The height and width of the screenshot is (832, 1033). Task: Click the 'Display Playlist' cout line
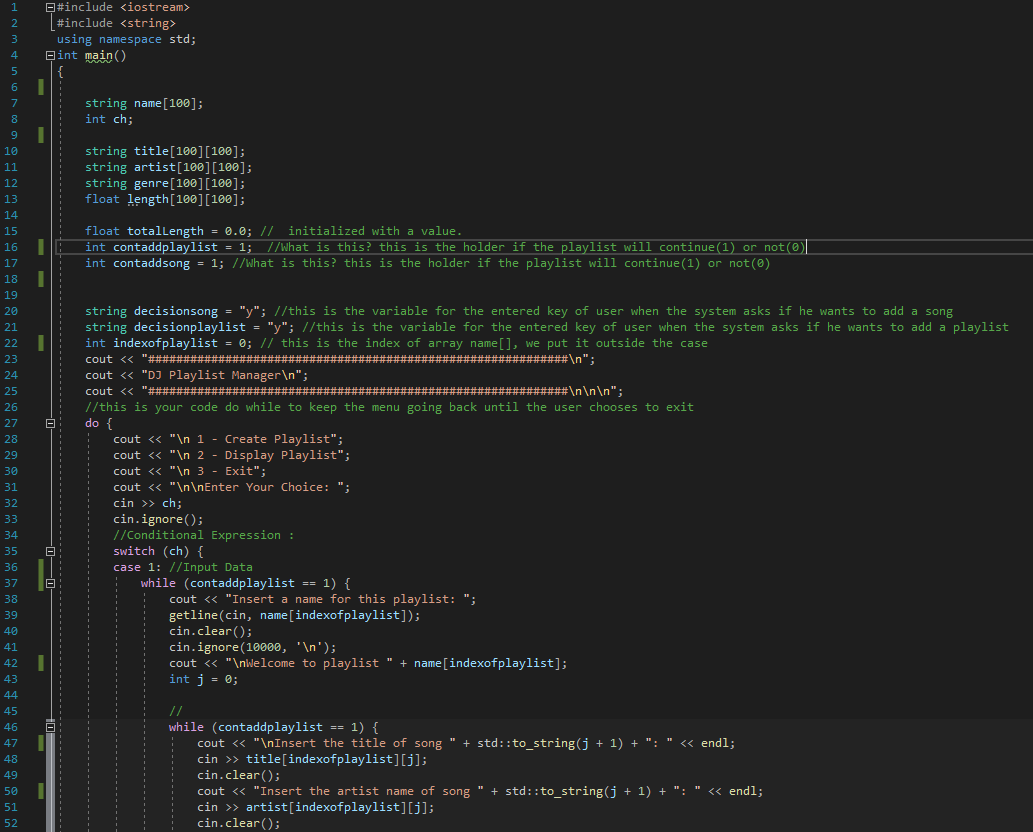231,455
